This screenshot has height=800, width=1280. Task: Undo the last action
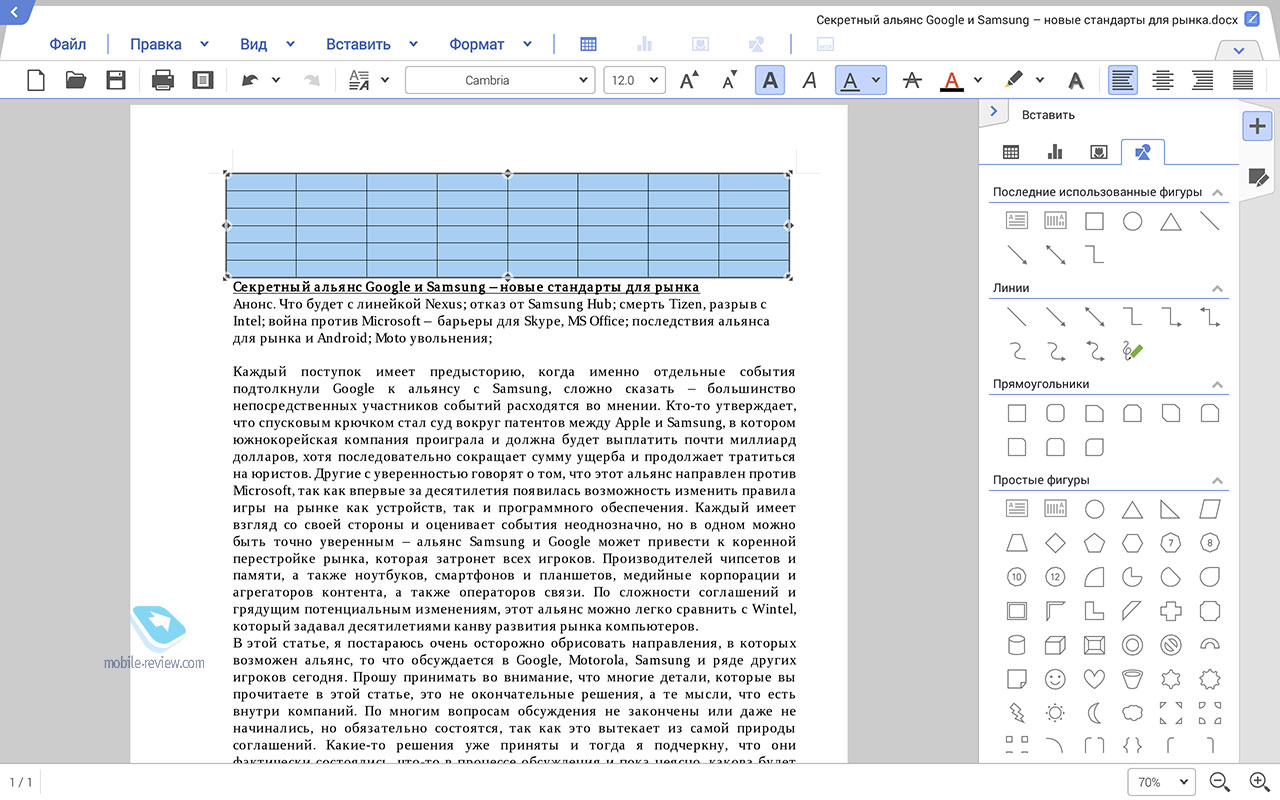249,81
